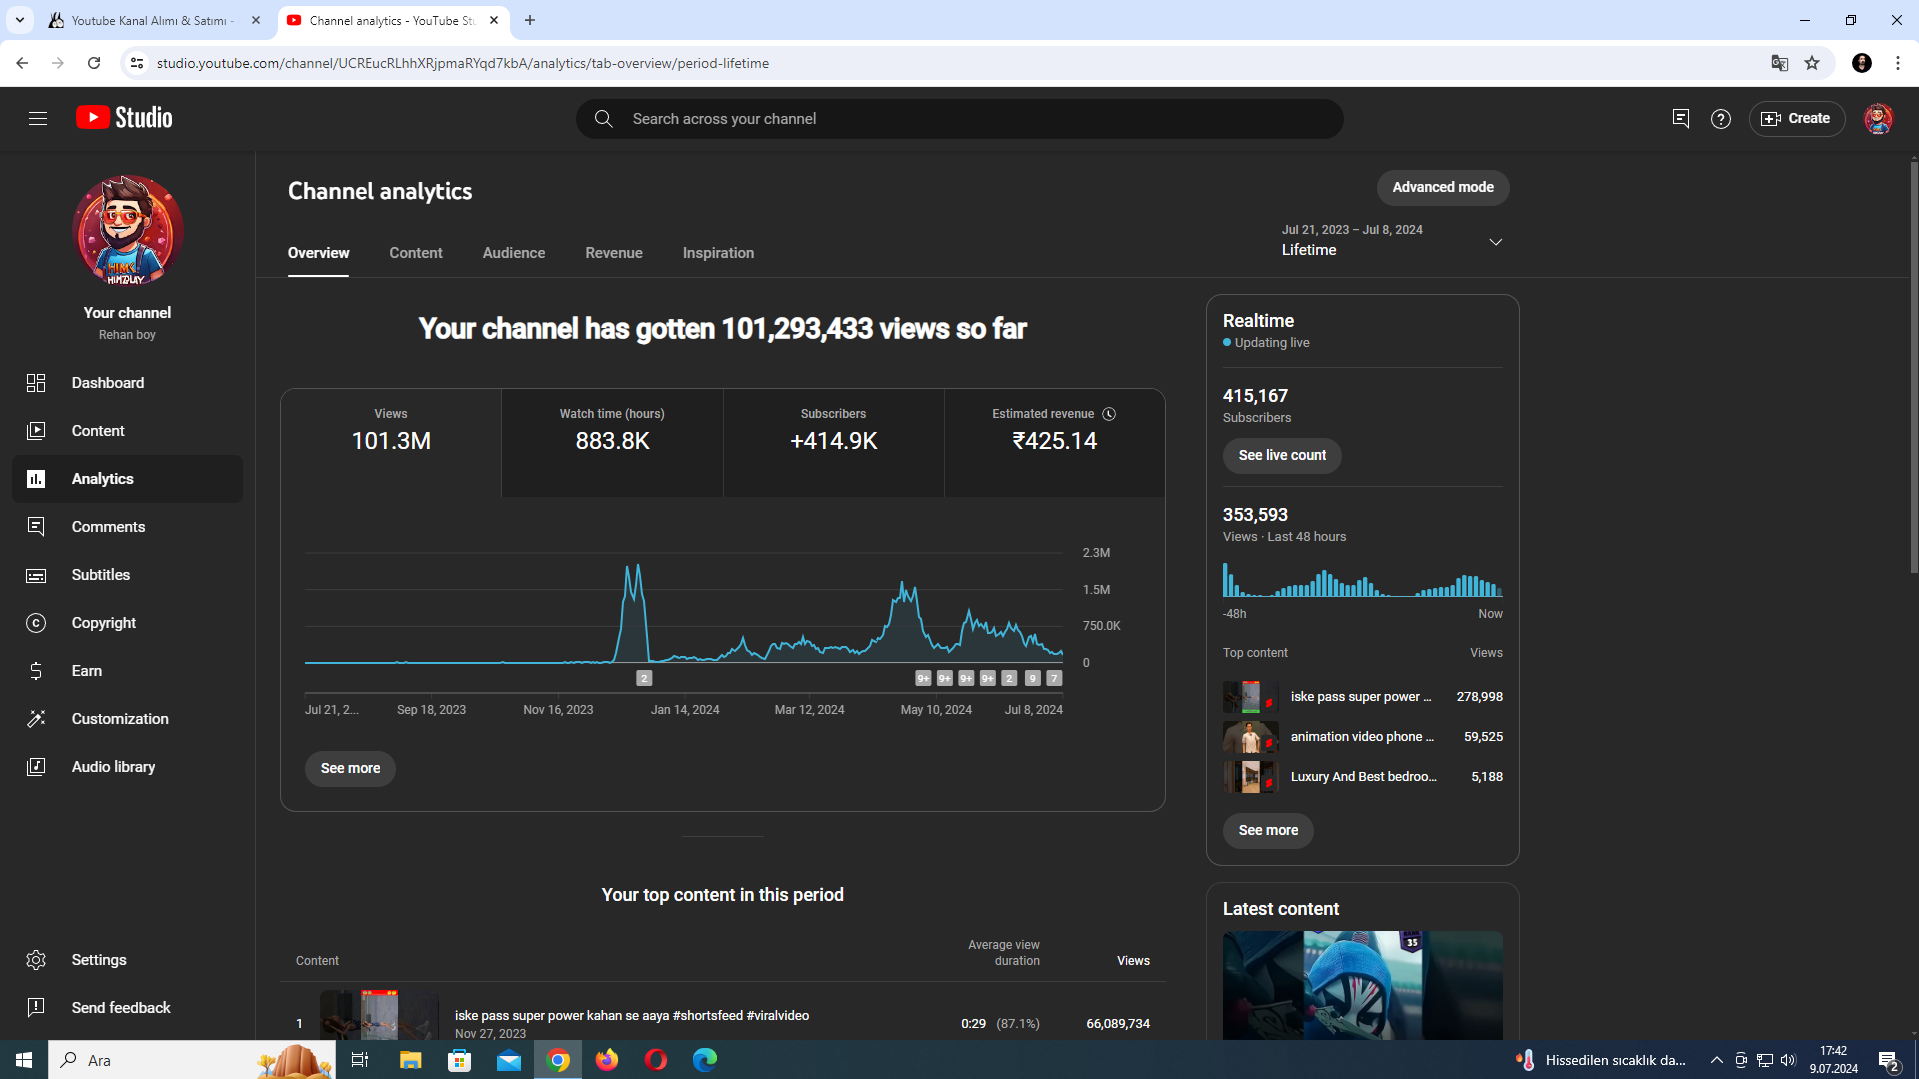Open top content video 'iske pass super power kahan se aaya'

click(x=632, y=1016)
